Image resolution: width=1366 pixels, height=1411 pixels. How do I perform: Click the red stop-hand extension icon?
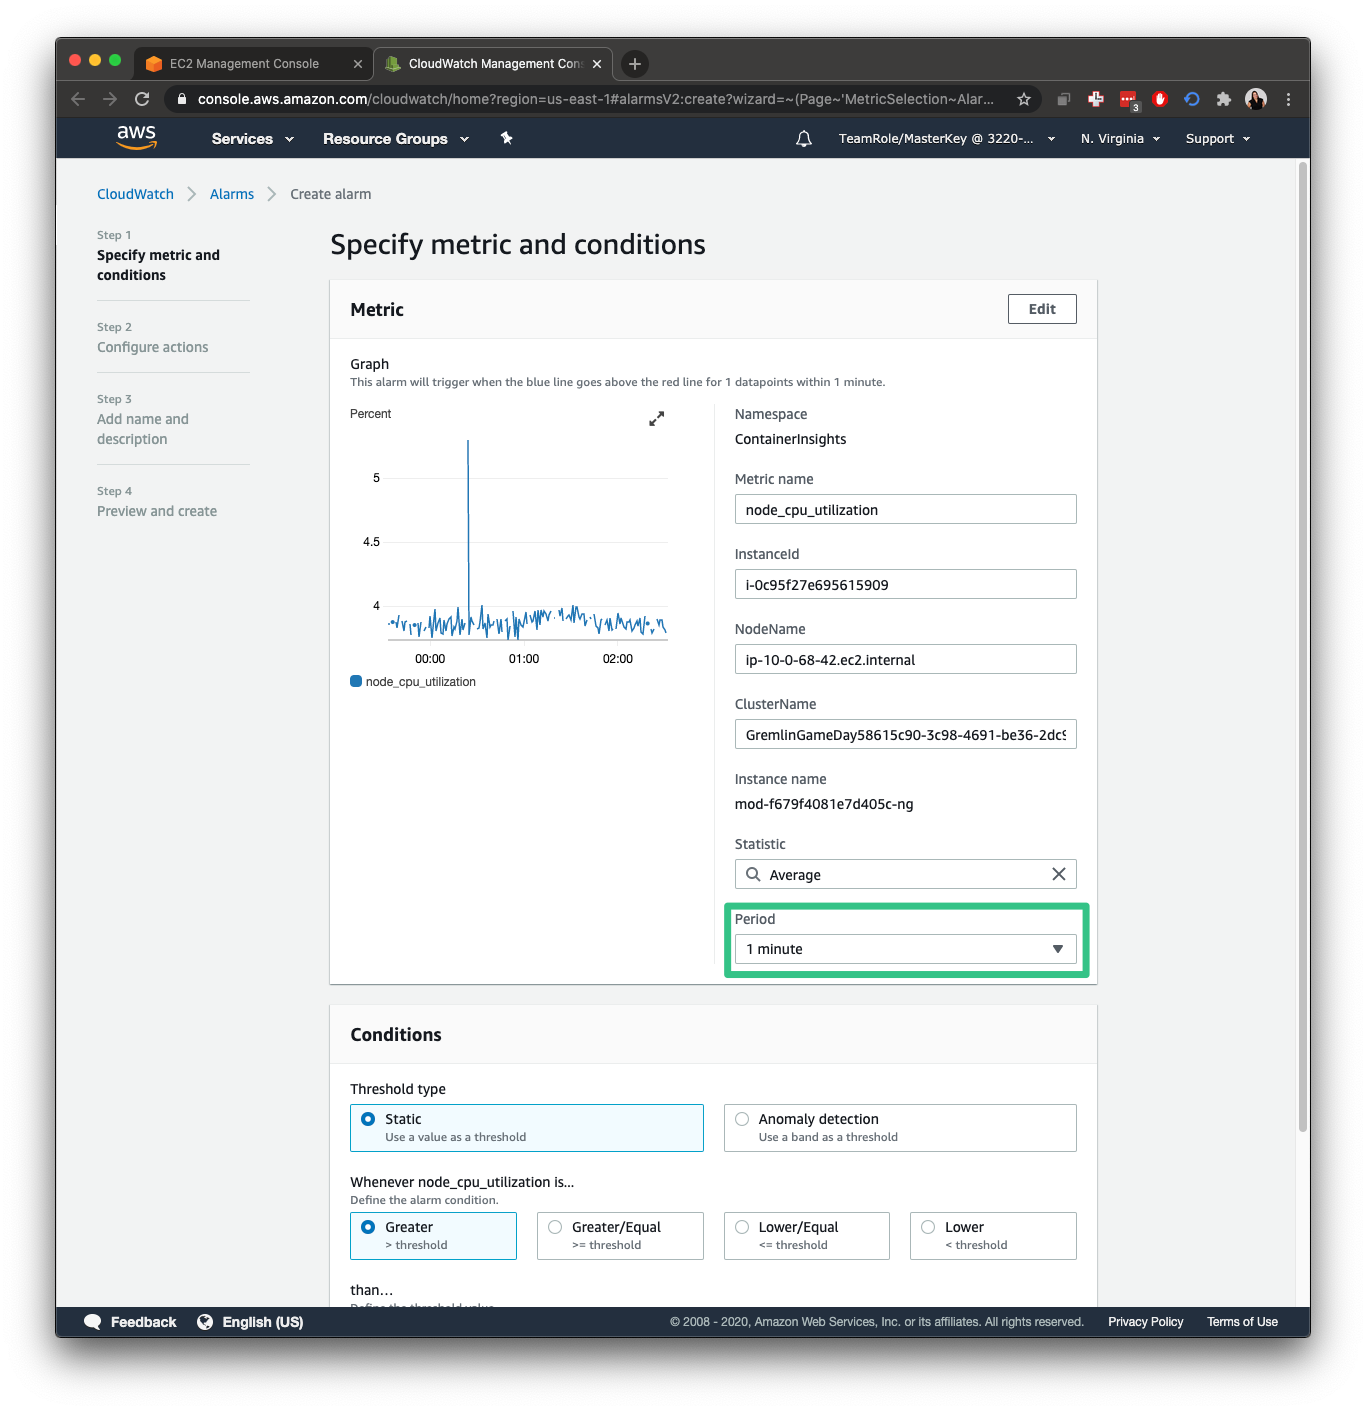[1160, 99]
